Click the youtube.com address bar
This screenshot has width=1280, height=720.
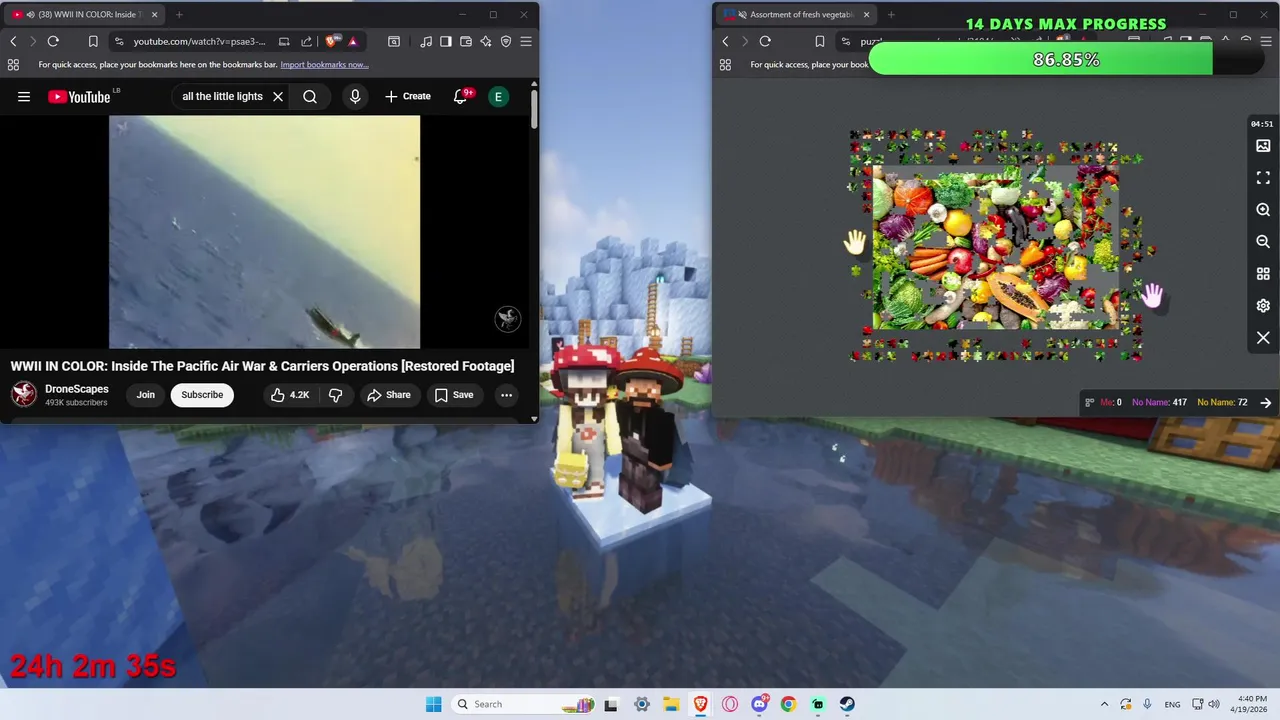click(200, 41)
